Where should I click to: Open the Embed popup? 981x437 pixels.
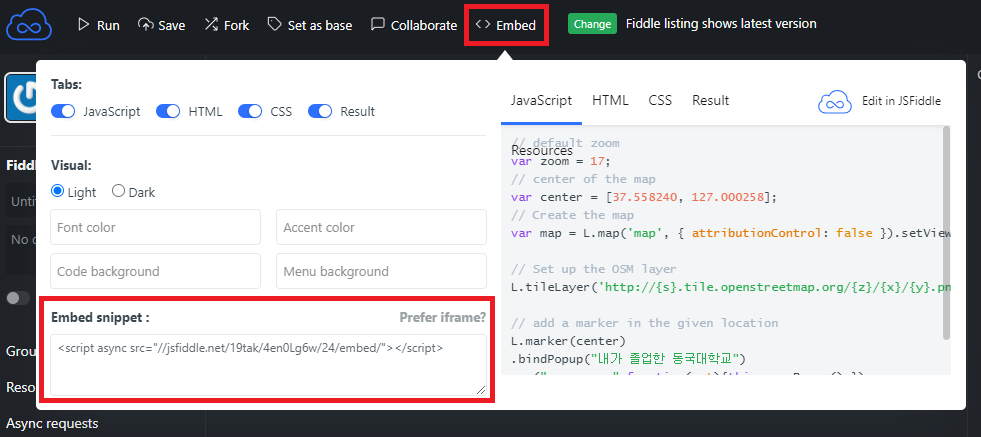point(506,25)
